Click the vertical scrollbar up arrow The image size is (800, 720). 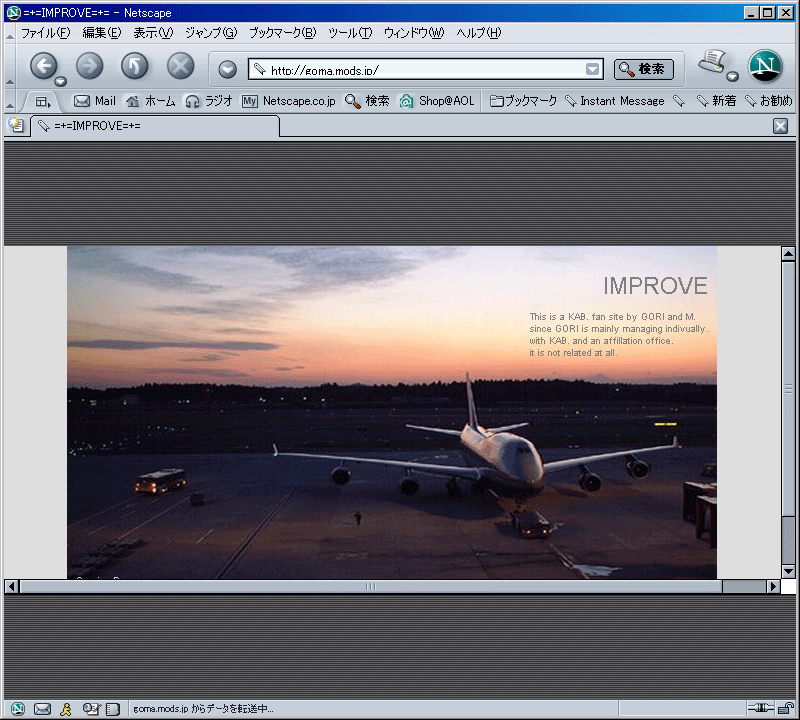pos(788,254)
